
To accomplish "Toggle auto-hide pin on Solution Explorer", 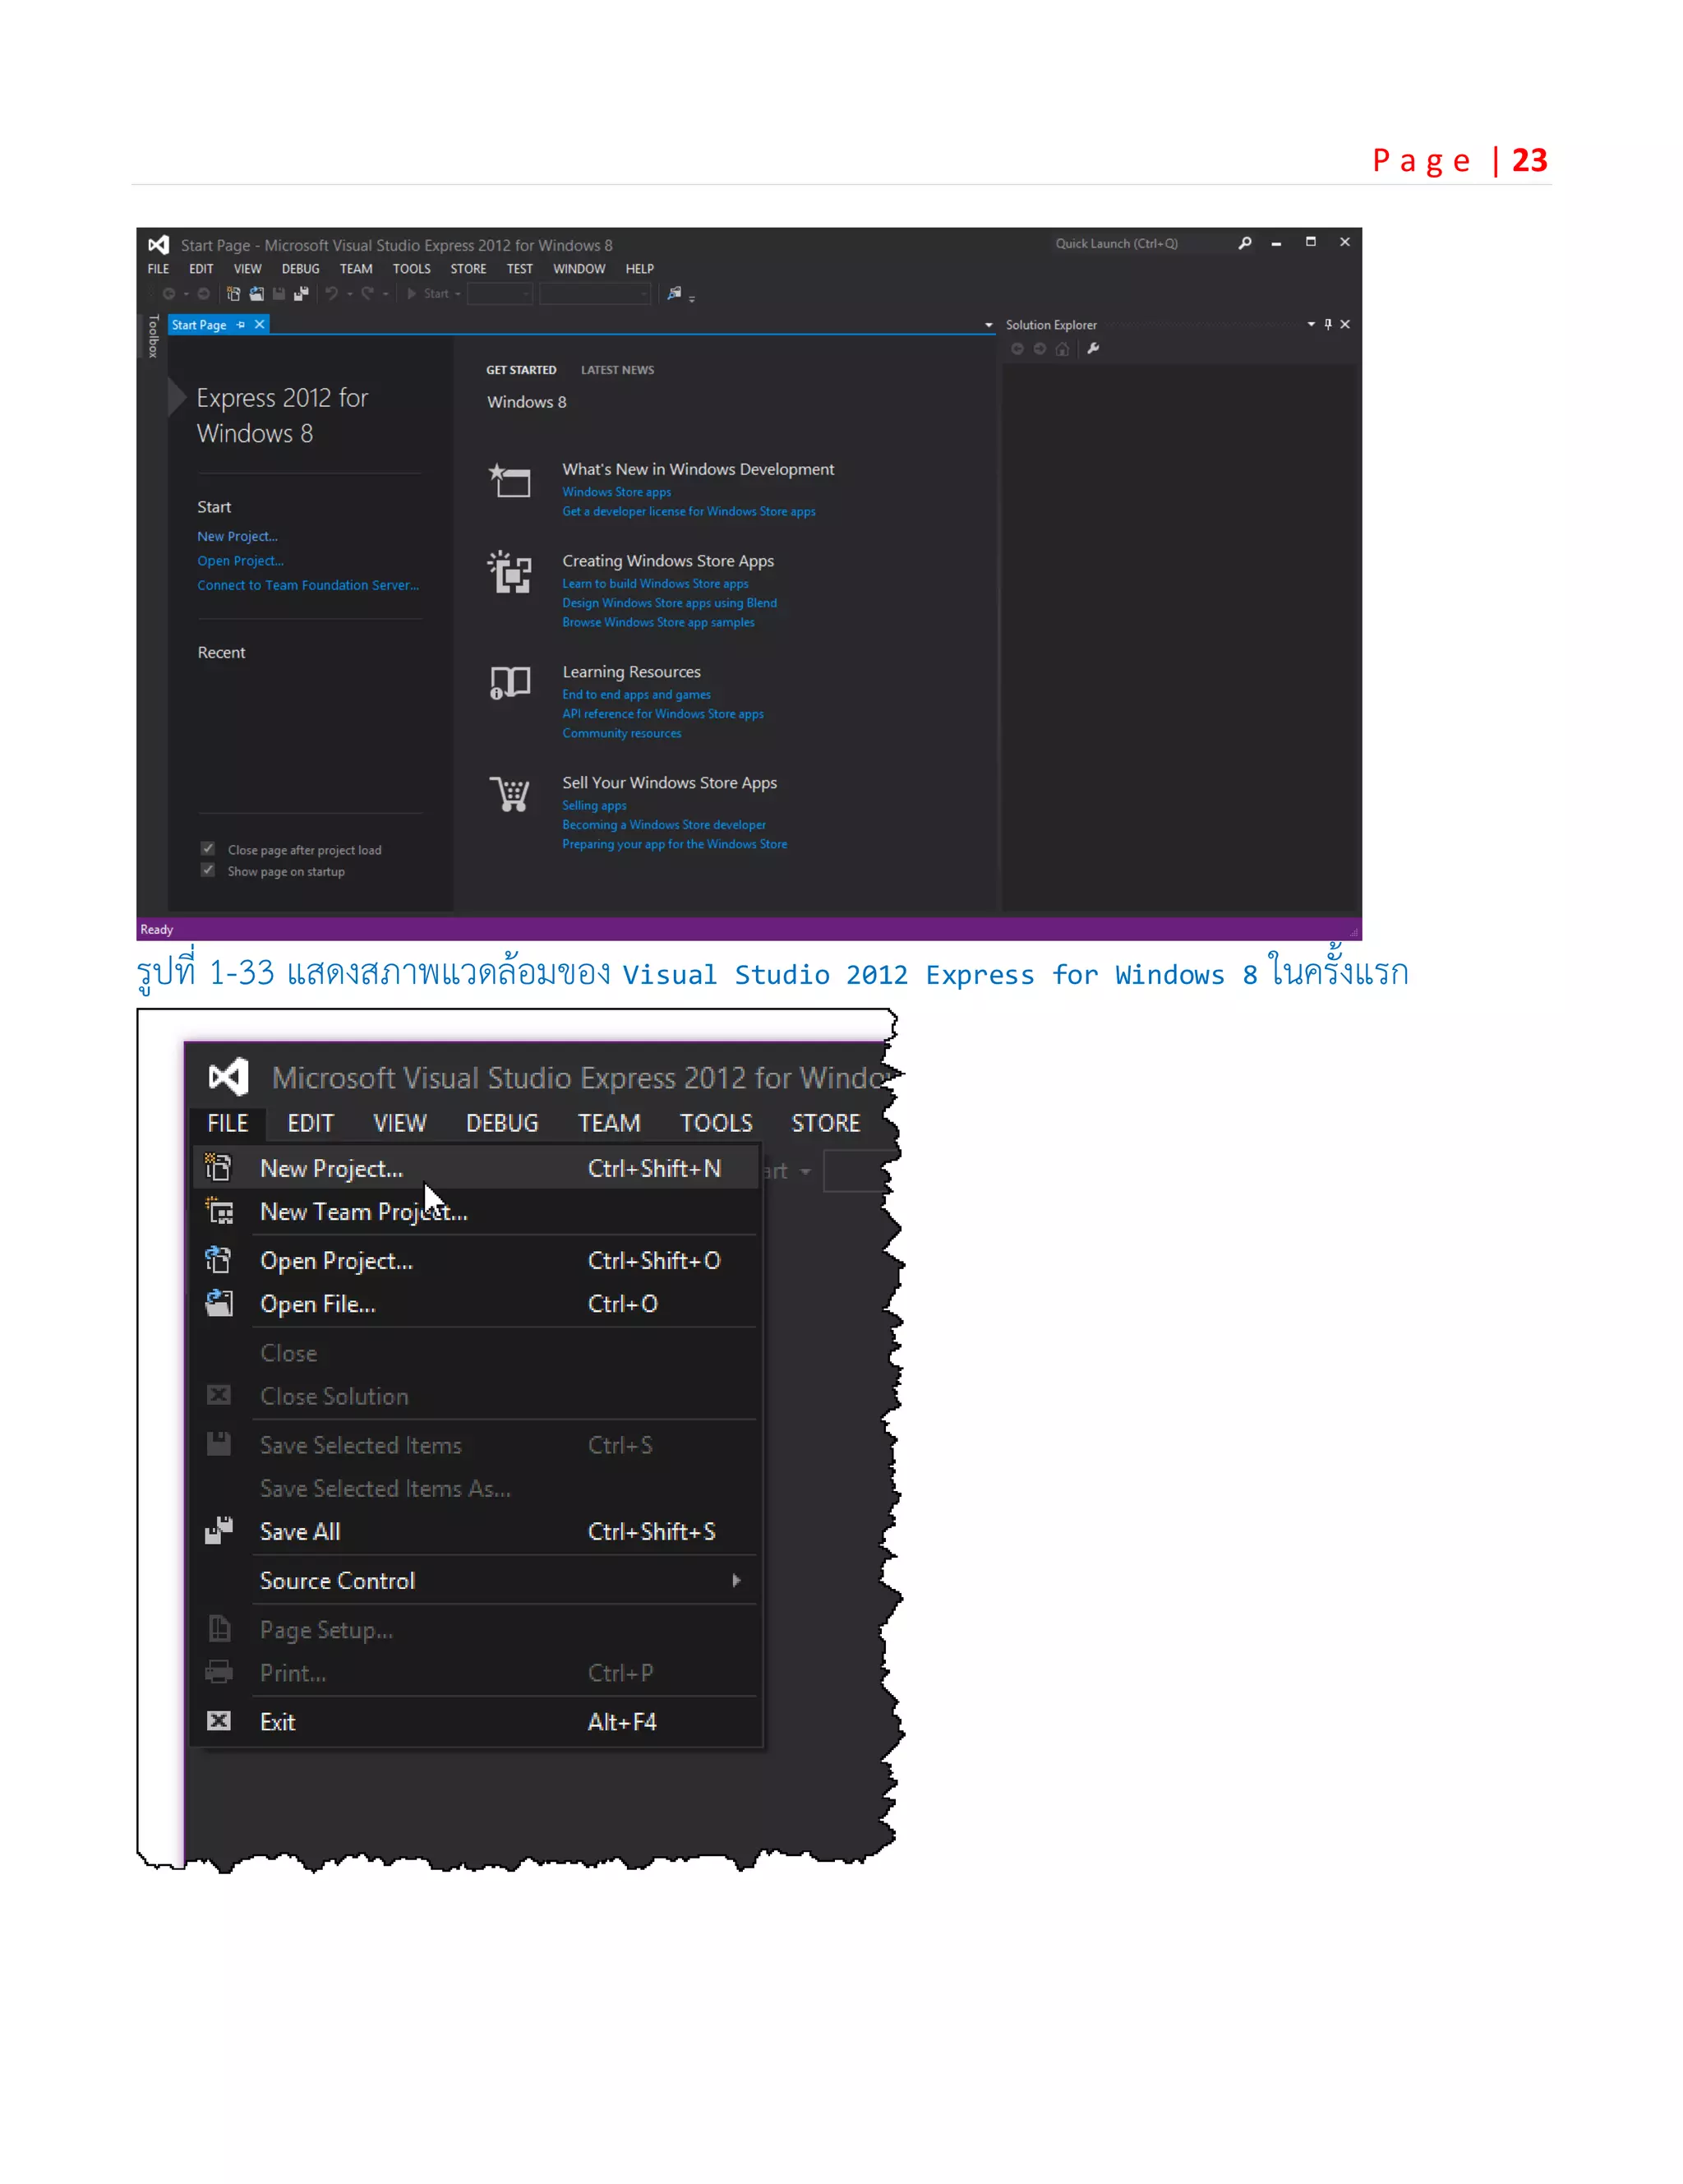I will [1328, 324].
